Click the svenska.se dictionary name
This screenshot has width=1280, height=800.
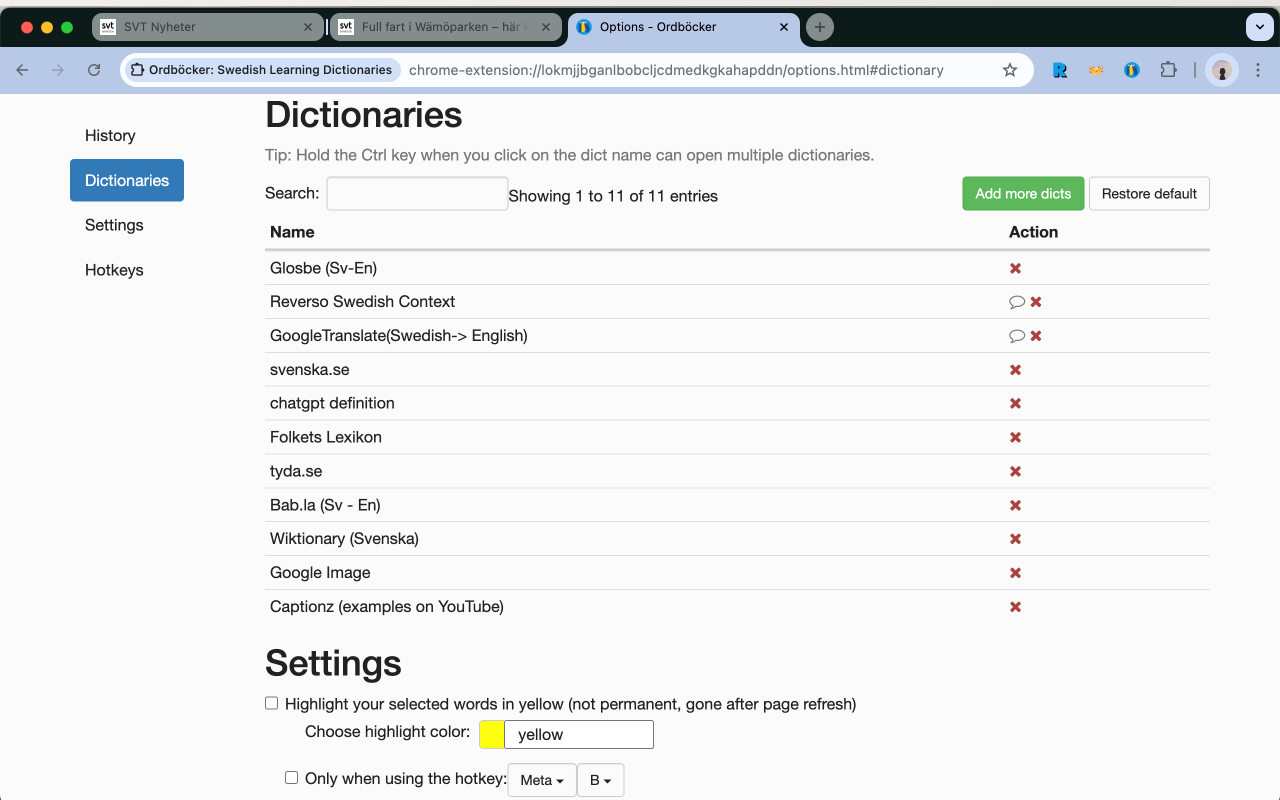tap(310, 370)
